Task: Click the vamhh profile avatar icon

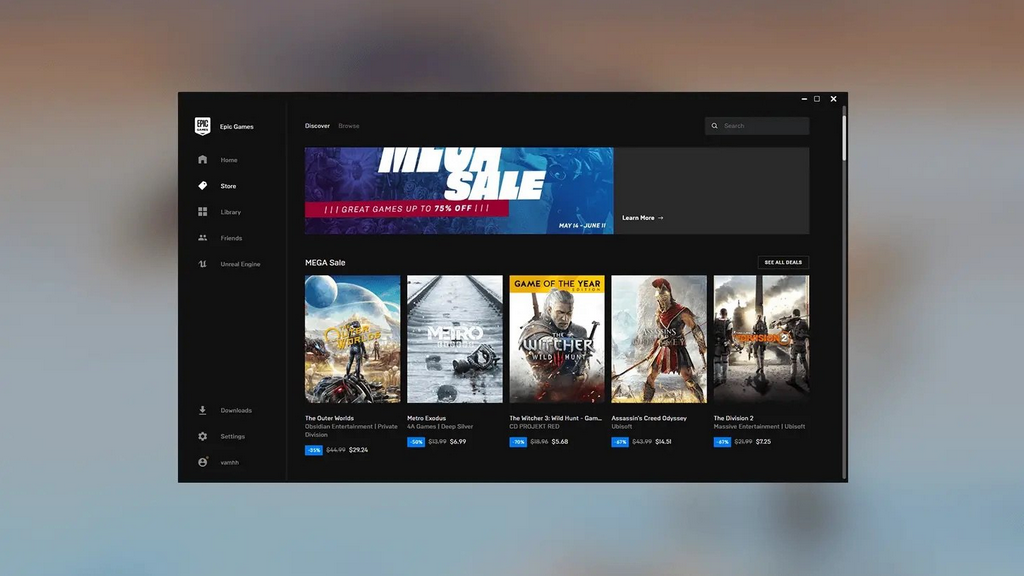Action: [202, 462]
